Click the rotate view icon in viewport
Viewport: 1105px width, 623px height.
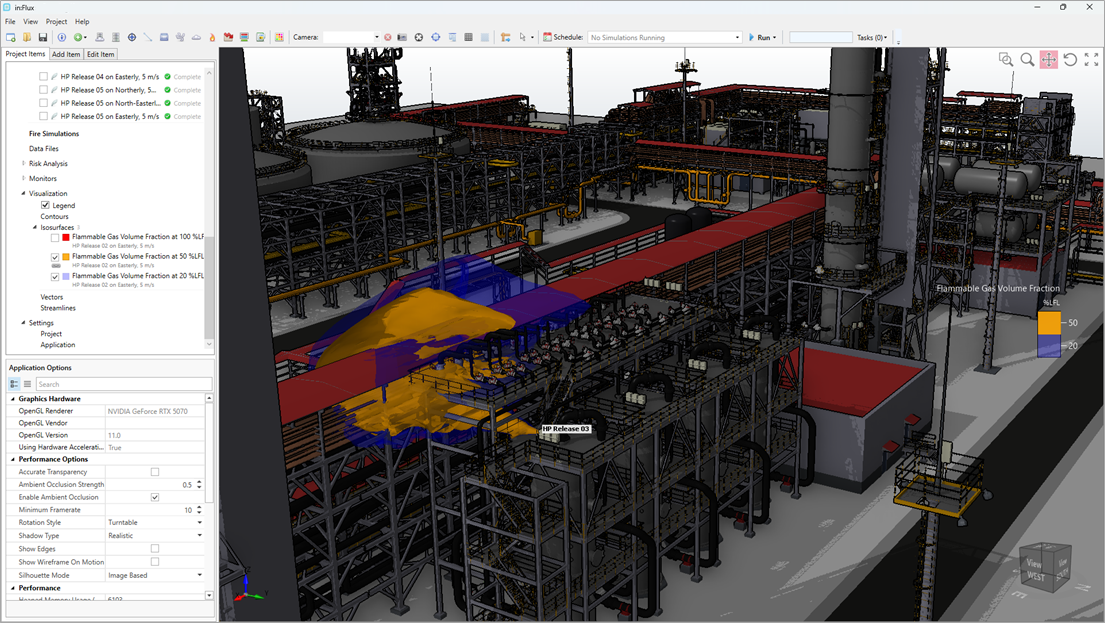click(1070, 60)
